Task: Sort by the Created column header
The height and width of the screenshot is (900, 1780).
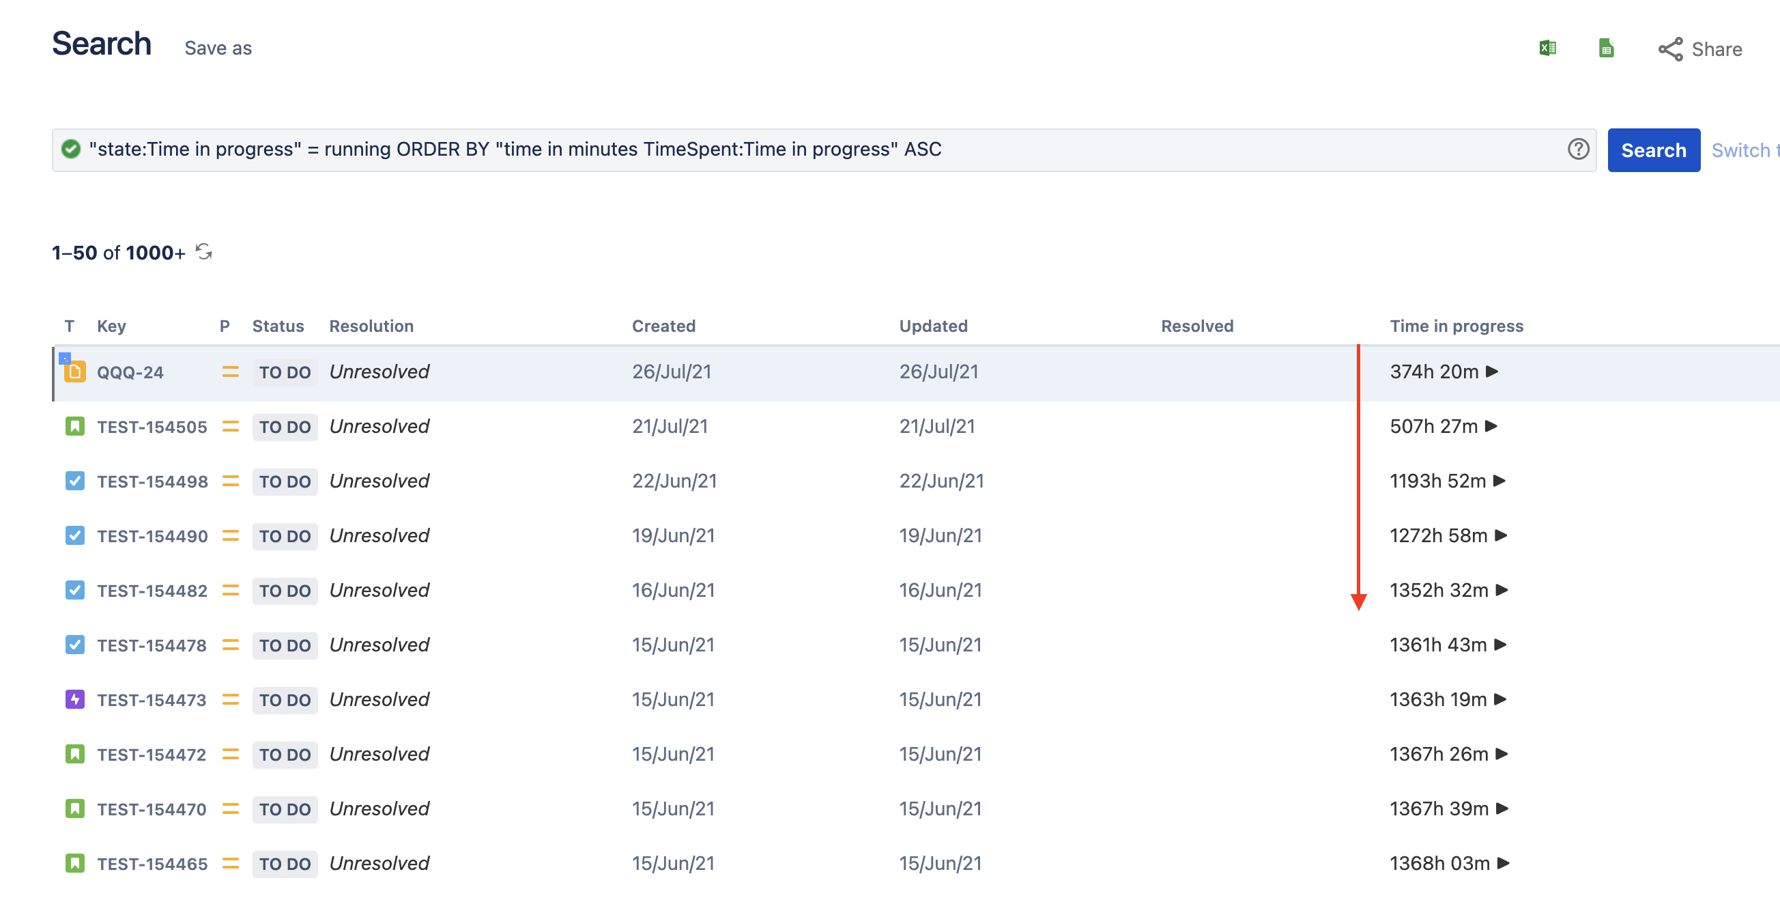Action: click(x=663, y=326)
